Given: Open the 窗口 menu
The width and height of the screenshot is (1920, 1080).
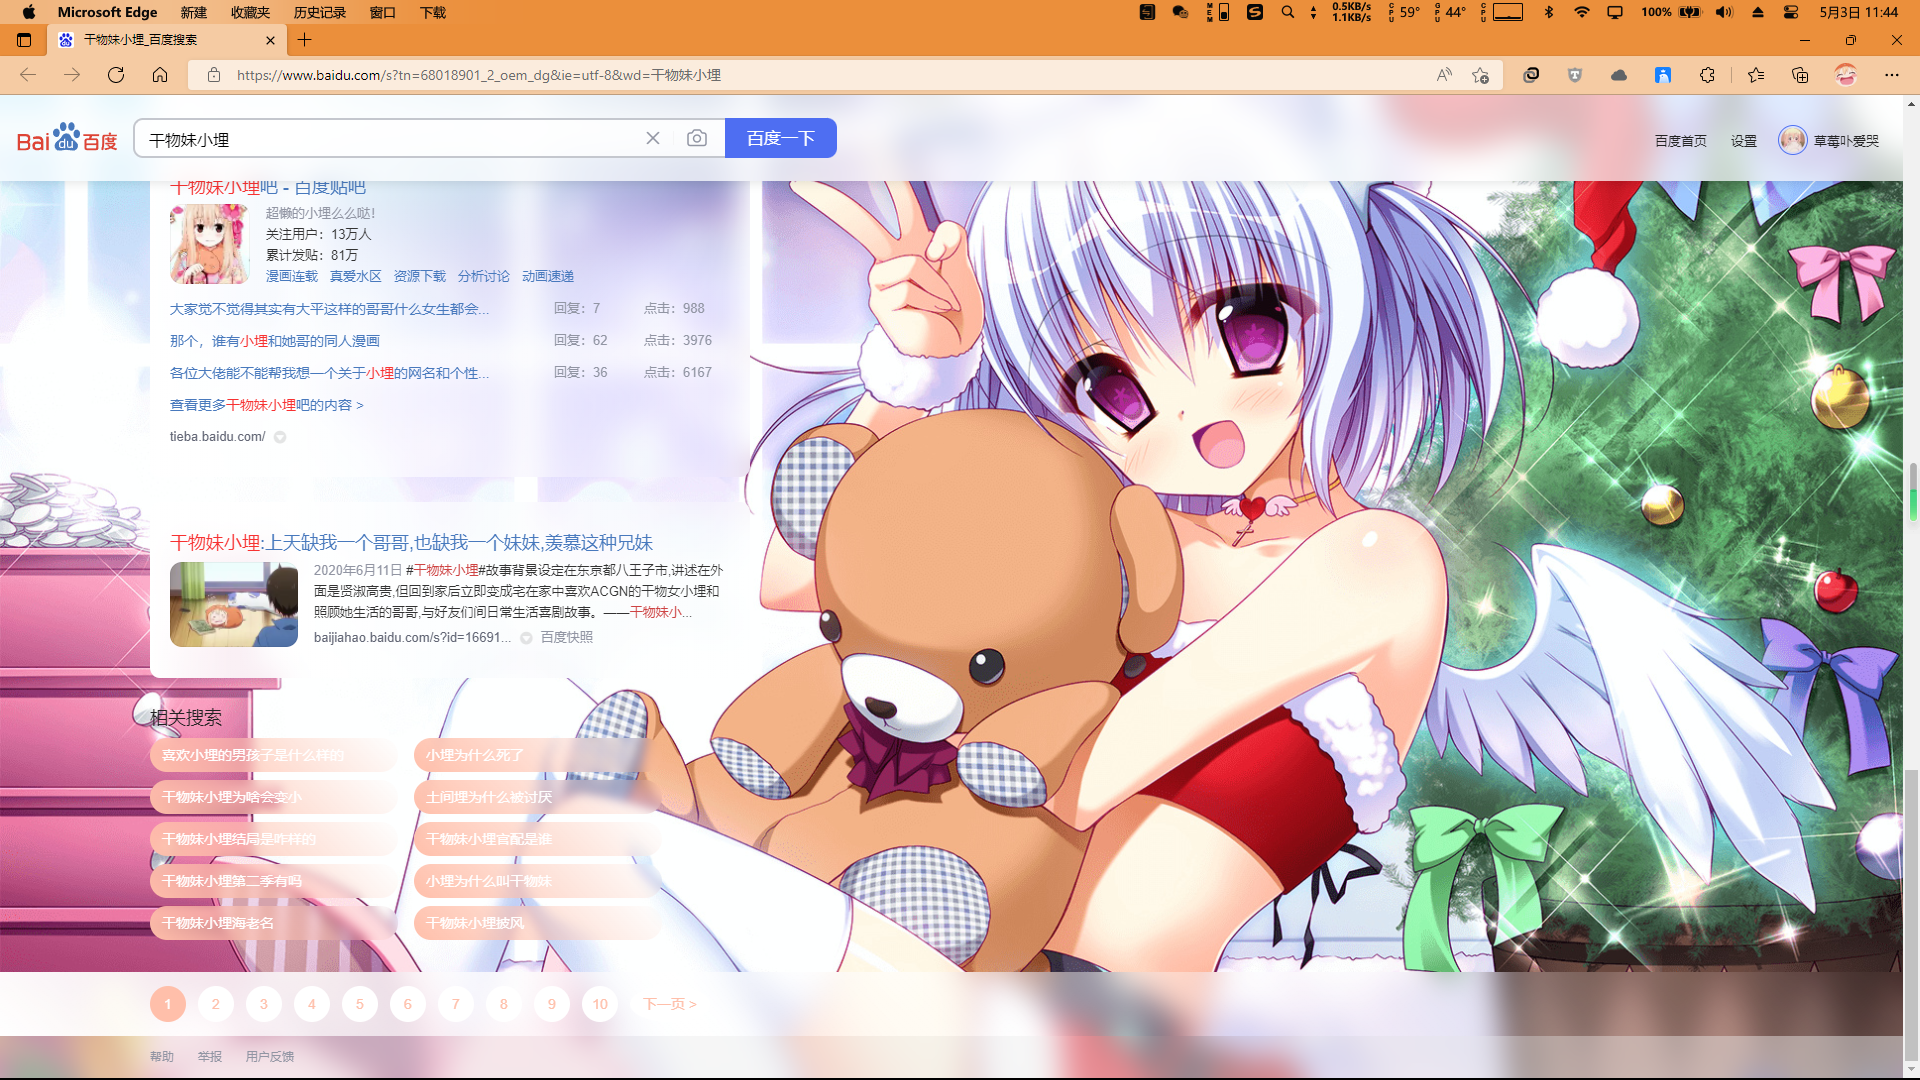Looking at the screenshot, I should [382, 12].
